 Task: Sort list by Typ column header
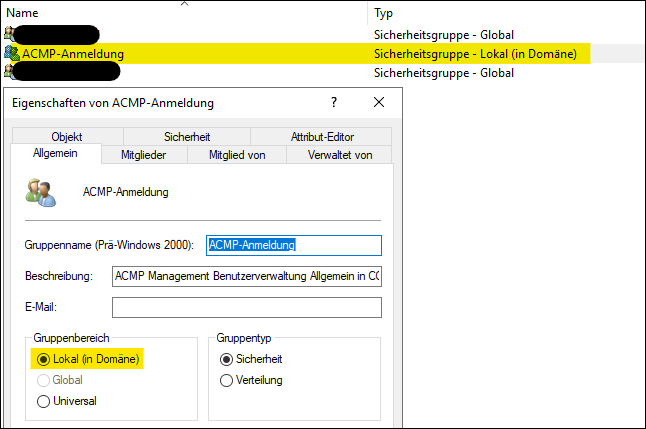(x=383, y=13)
